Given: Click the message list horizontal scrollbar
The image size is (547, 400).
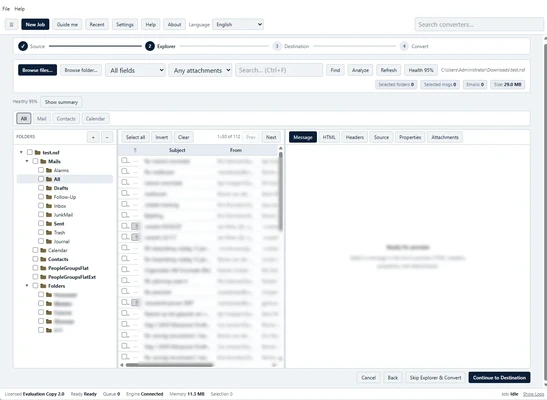Looking at the screenshot, I should [170, 365].
